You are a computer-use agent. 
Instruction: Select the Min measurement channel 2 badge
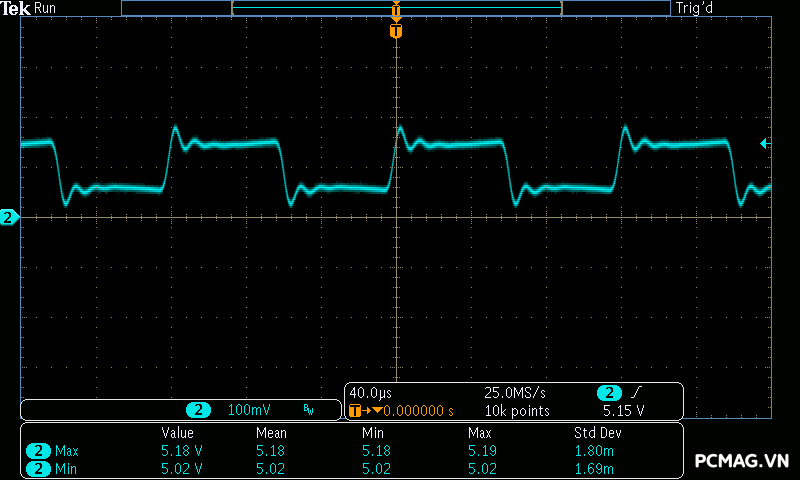39,468
